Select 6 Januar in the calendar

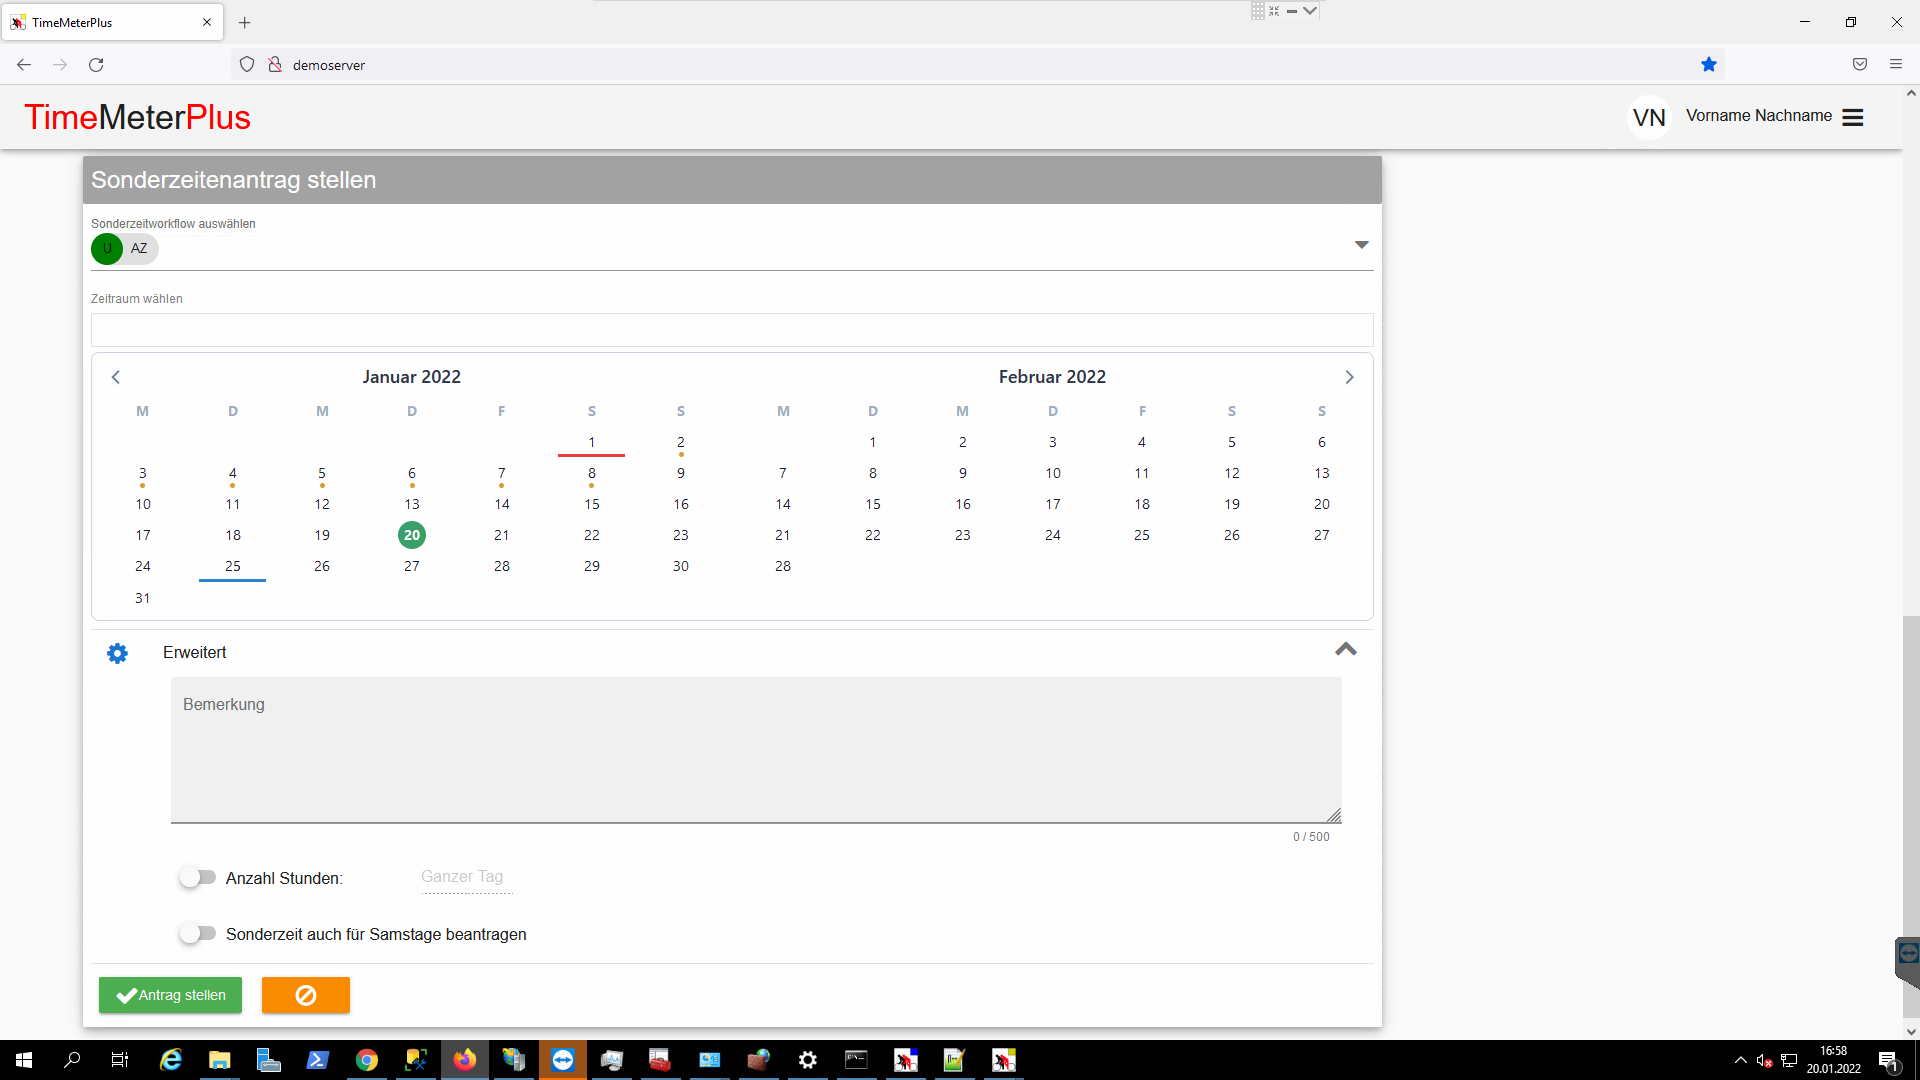[x=412, y=473]
